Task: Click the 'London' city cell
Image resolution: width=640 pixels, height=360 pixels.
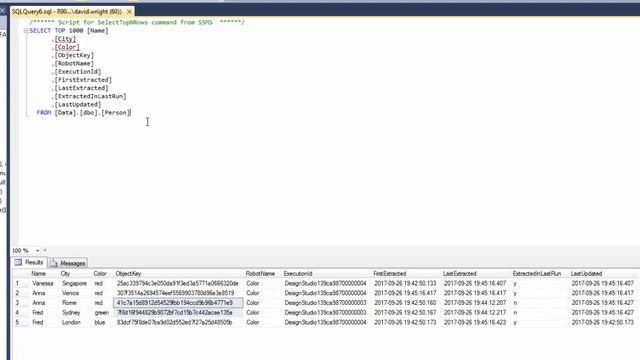Action: pos(71,322)
